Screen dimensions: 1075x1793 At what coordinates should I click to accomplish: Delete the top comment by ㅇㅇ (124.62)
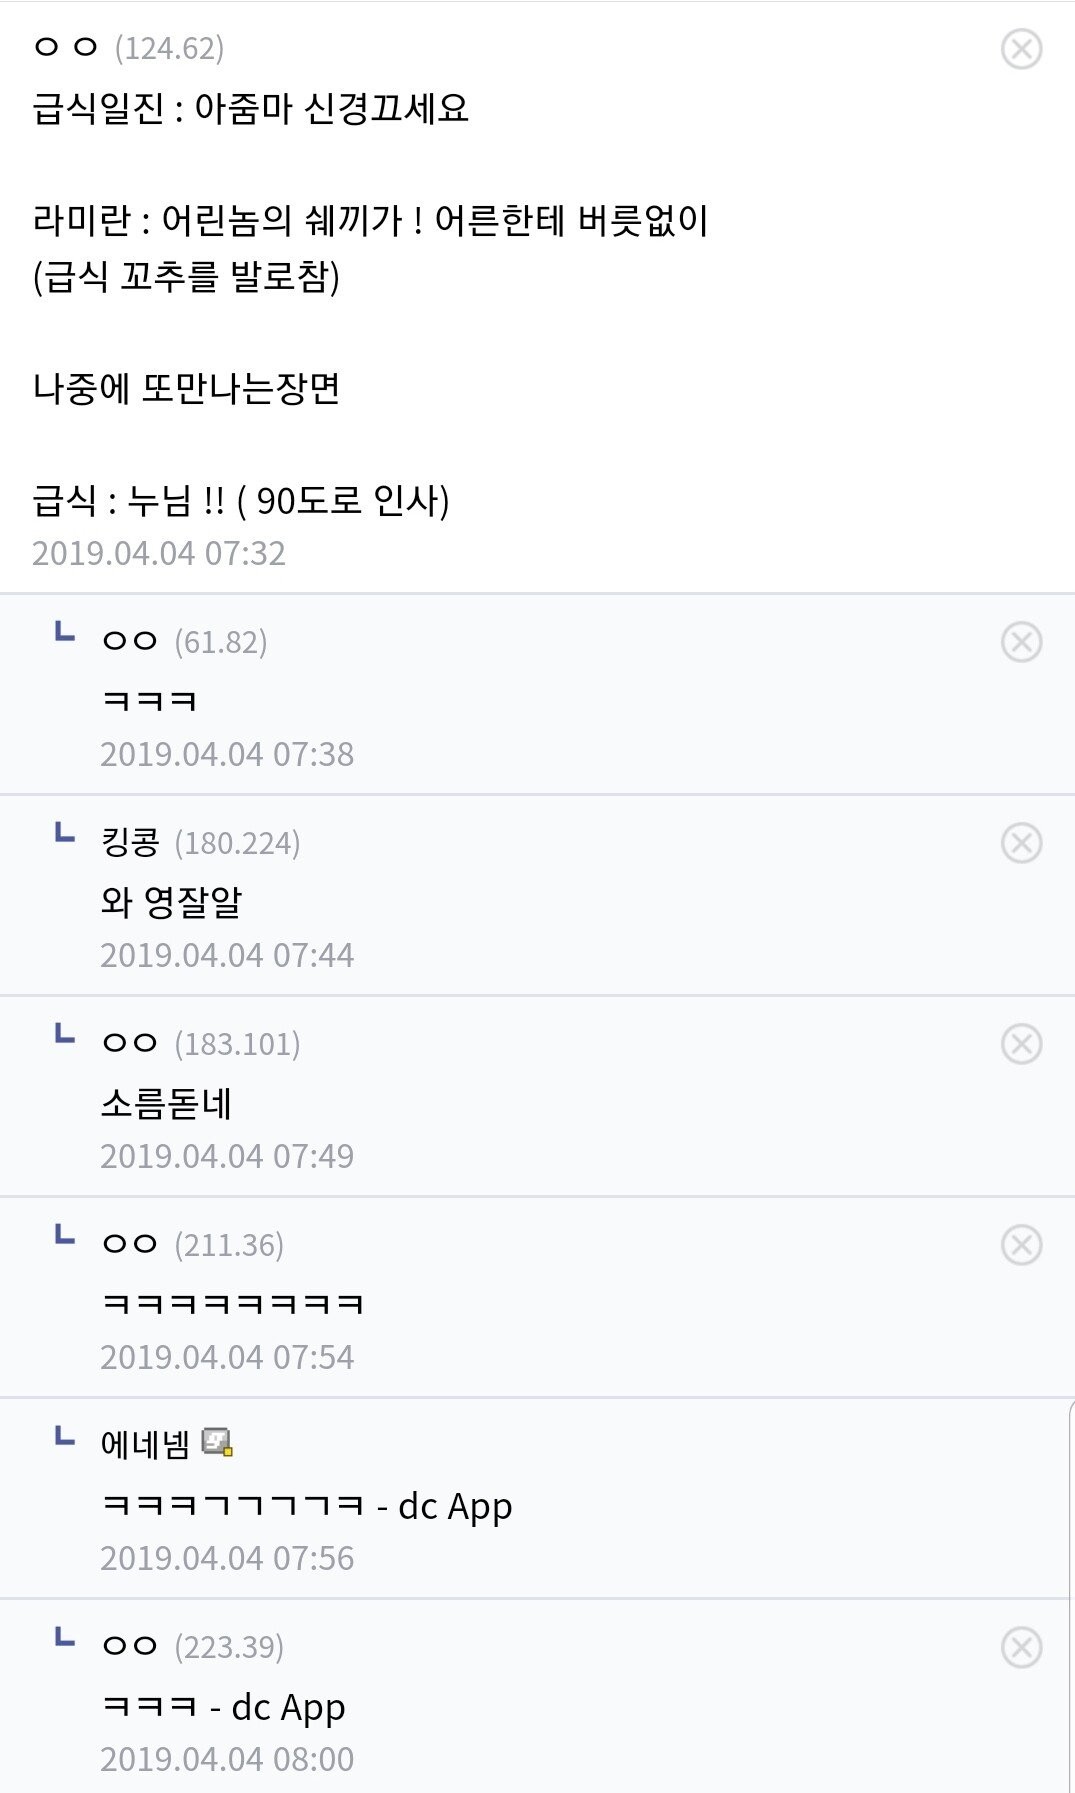[1021, 49]
